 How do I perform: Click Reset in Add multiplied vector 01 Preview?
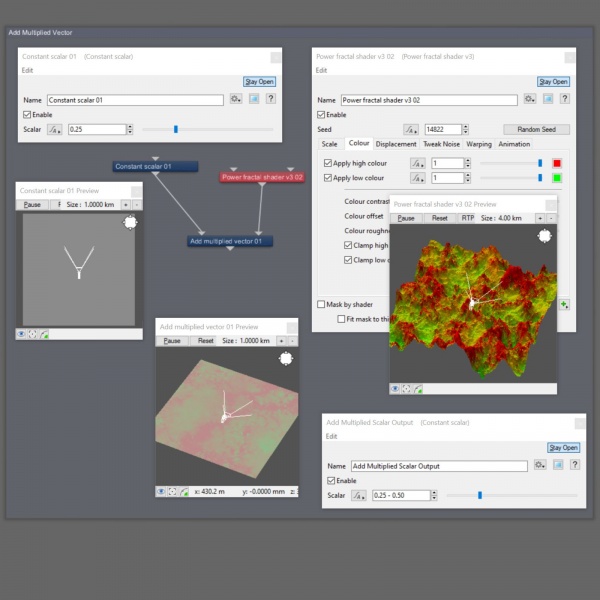pyautogui.click(x=205, y=341)
